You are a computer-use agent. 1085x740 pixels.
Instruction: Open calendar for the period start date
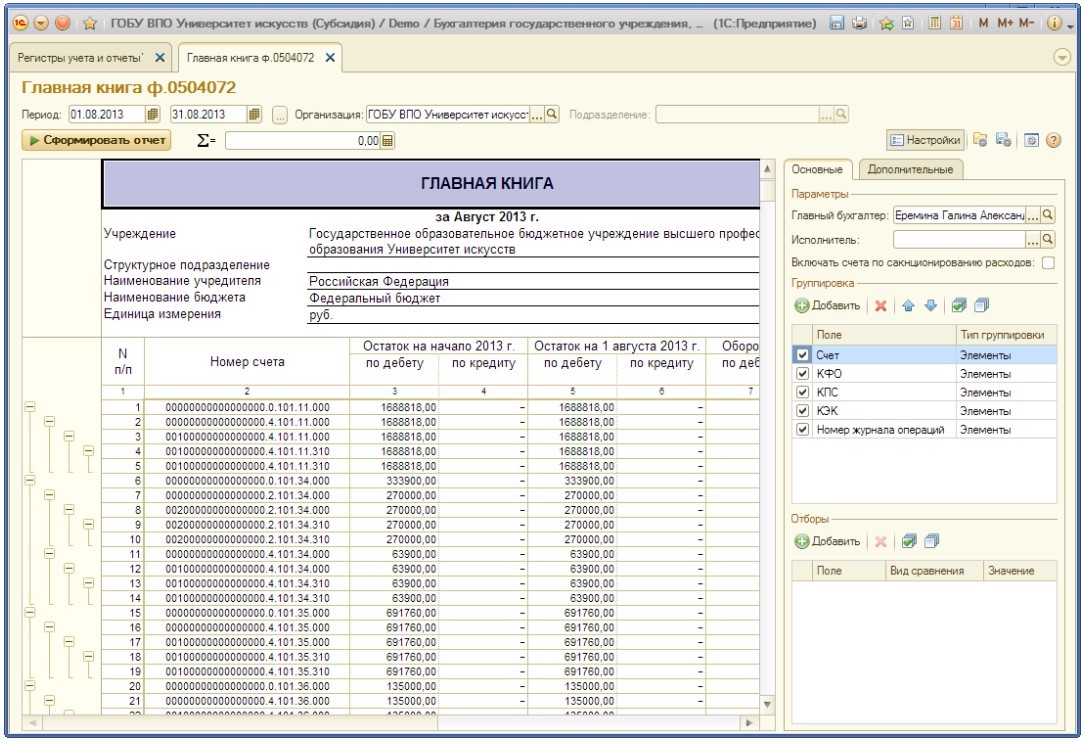[x=153, y=114]
